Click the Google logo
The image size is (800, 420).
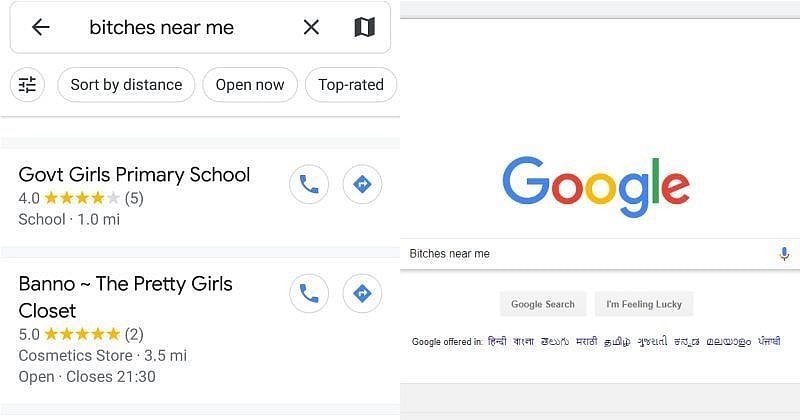click(x=596, y=188)
